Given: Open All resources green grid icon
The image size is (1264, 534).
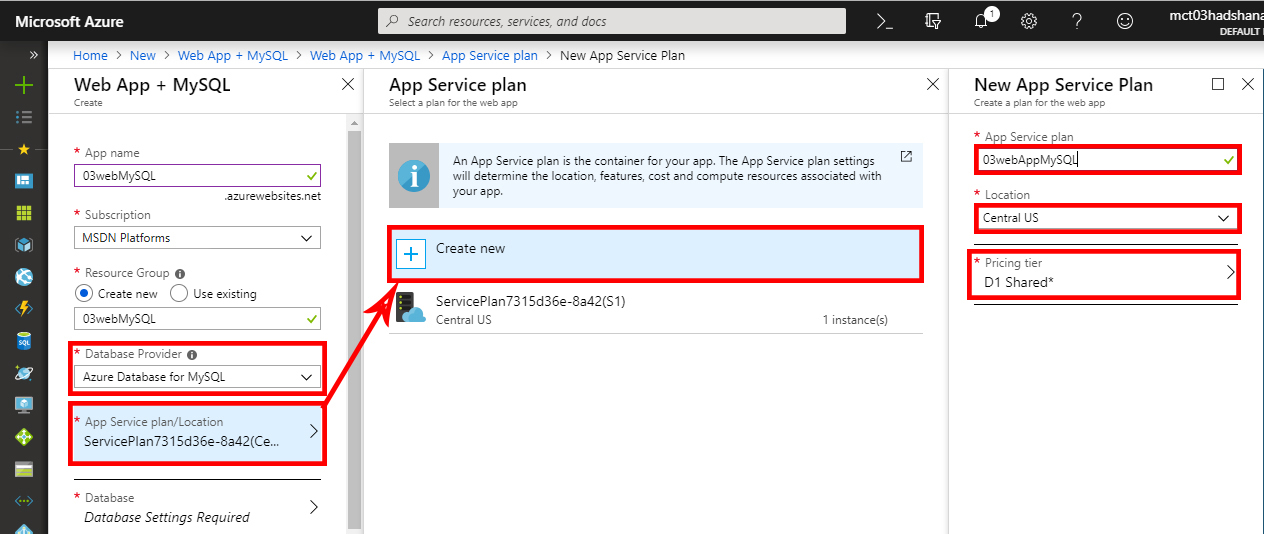Looking at the screenshot, I should pos(24,213).
